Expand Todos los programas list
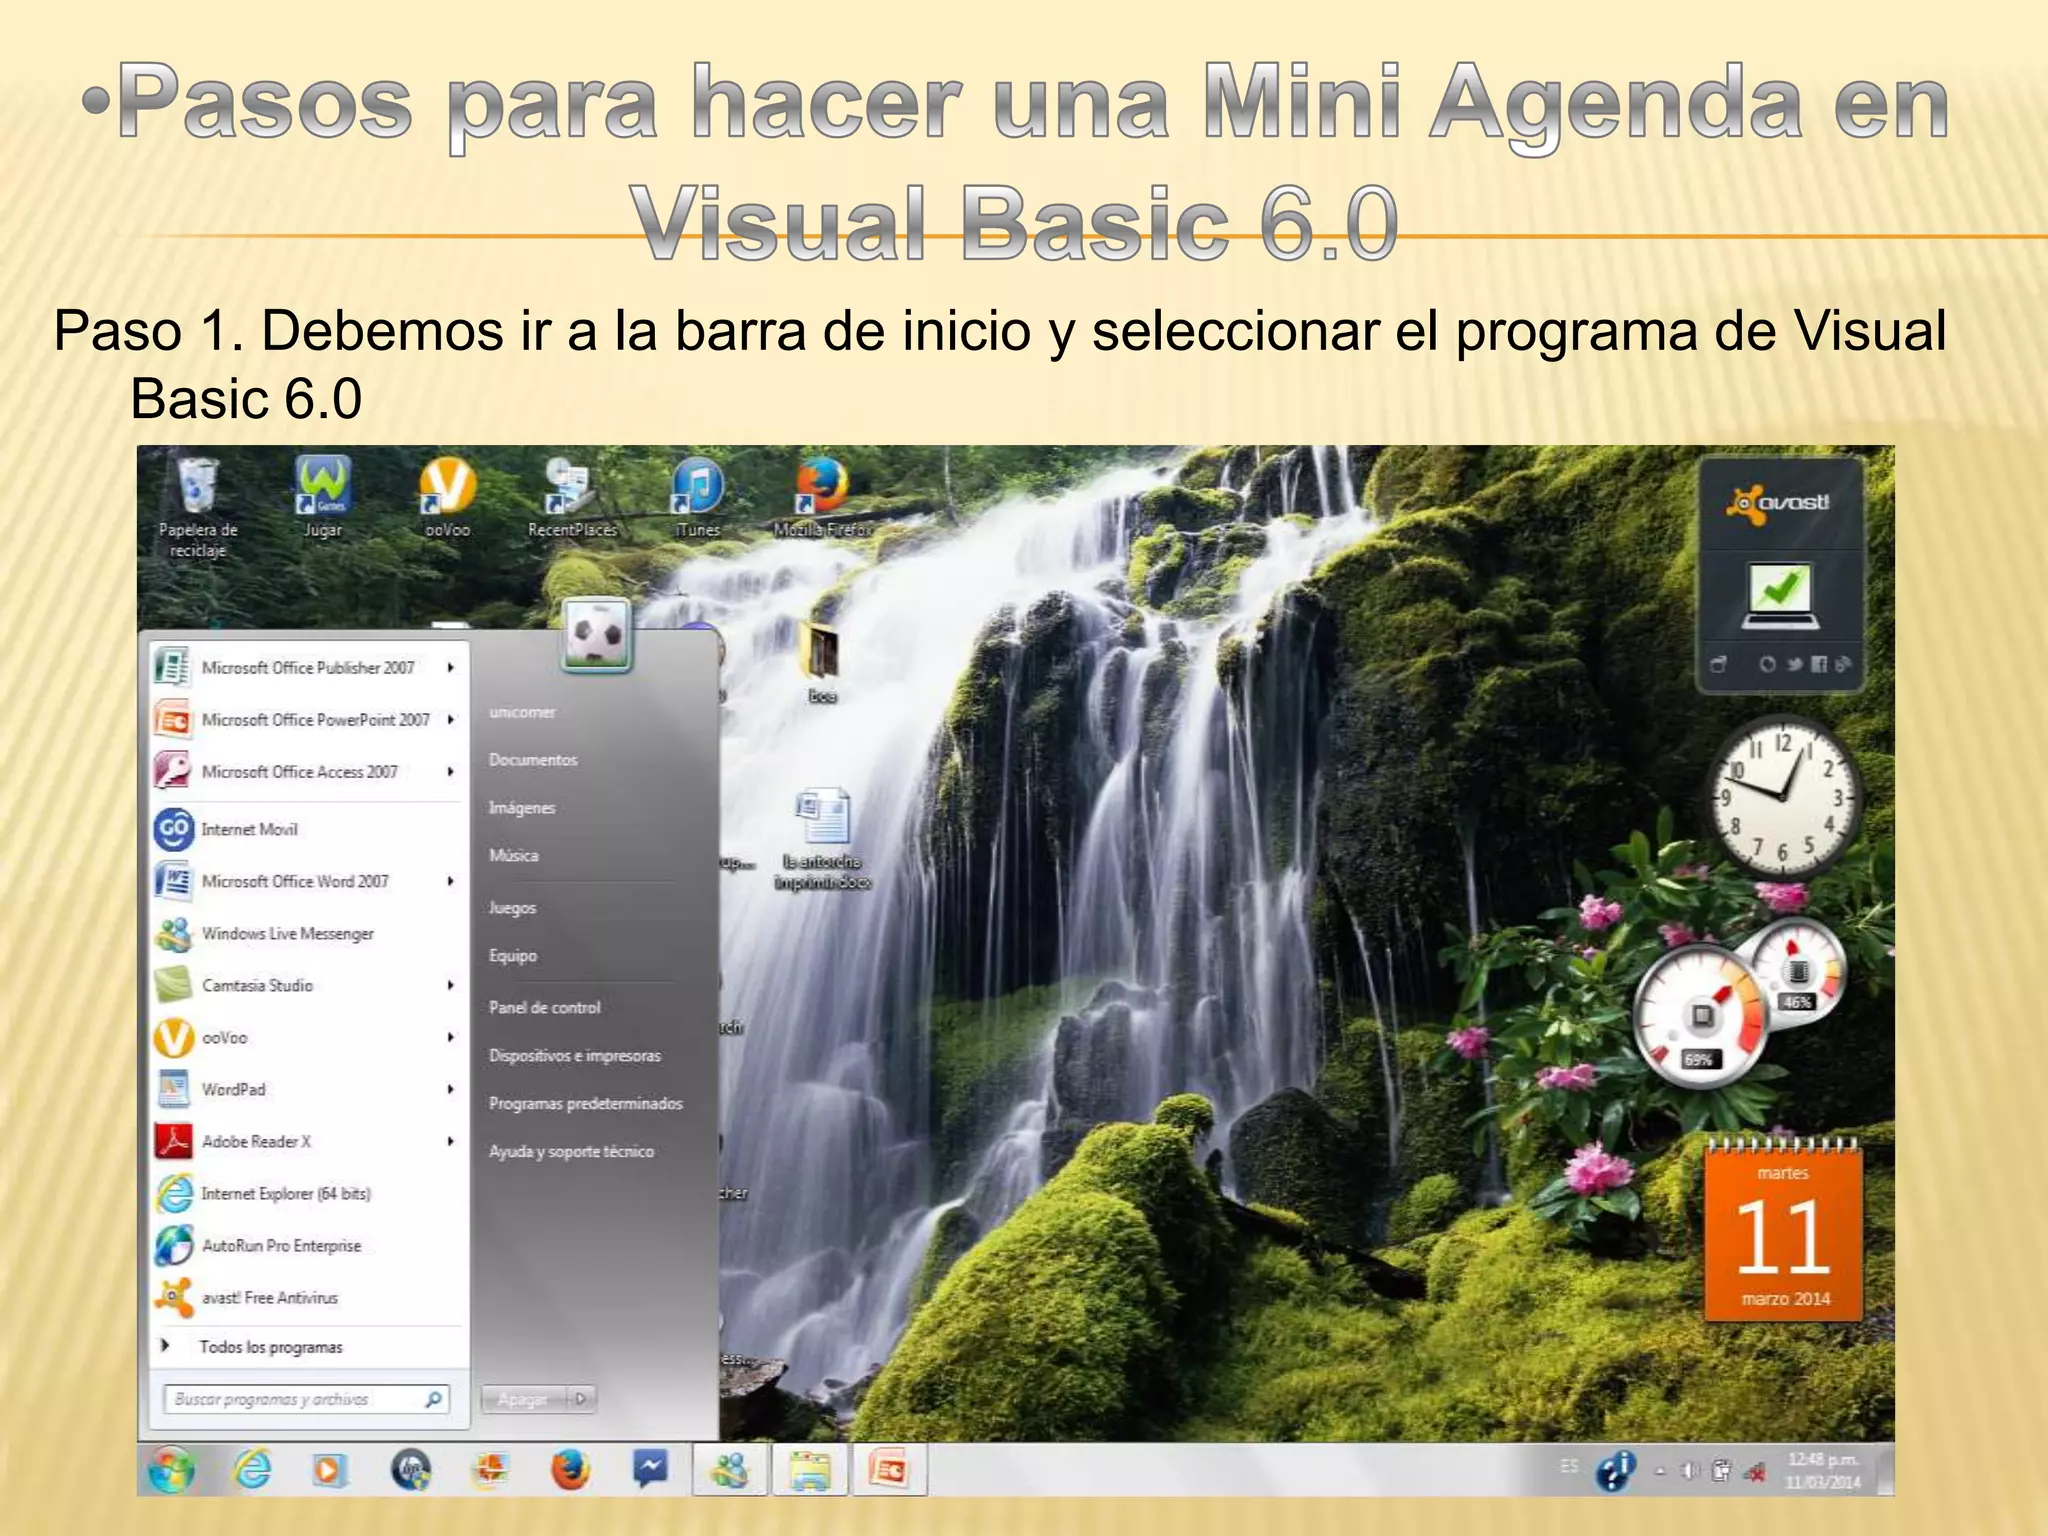The image size is (2048, 1536). tap(270, 1347)
